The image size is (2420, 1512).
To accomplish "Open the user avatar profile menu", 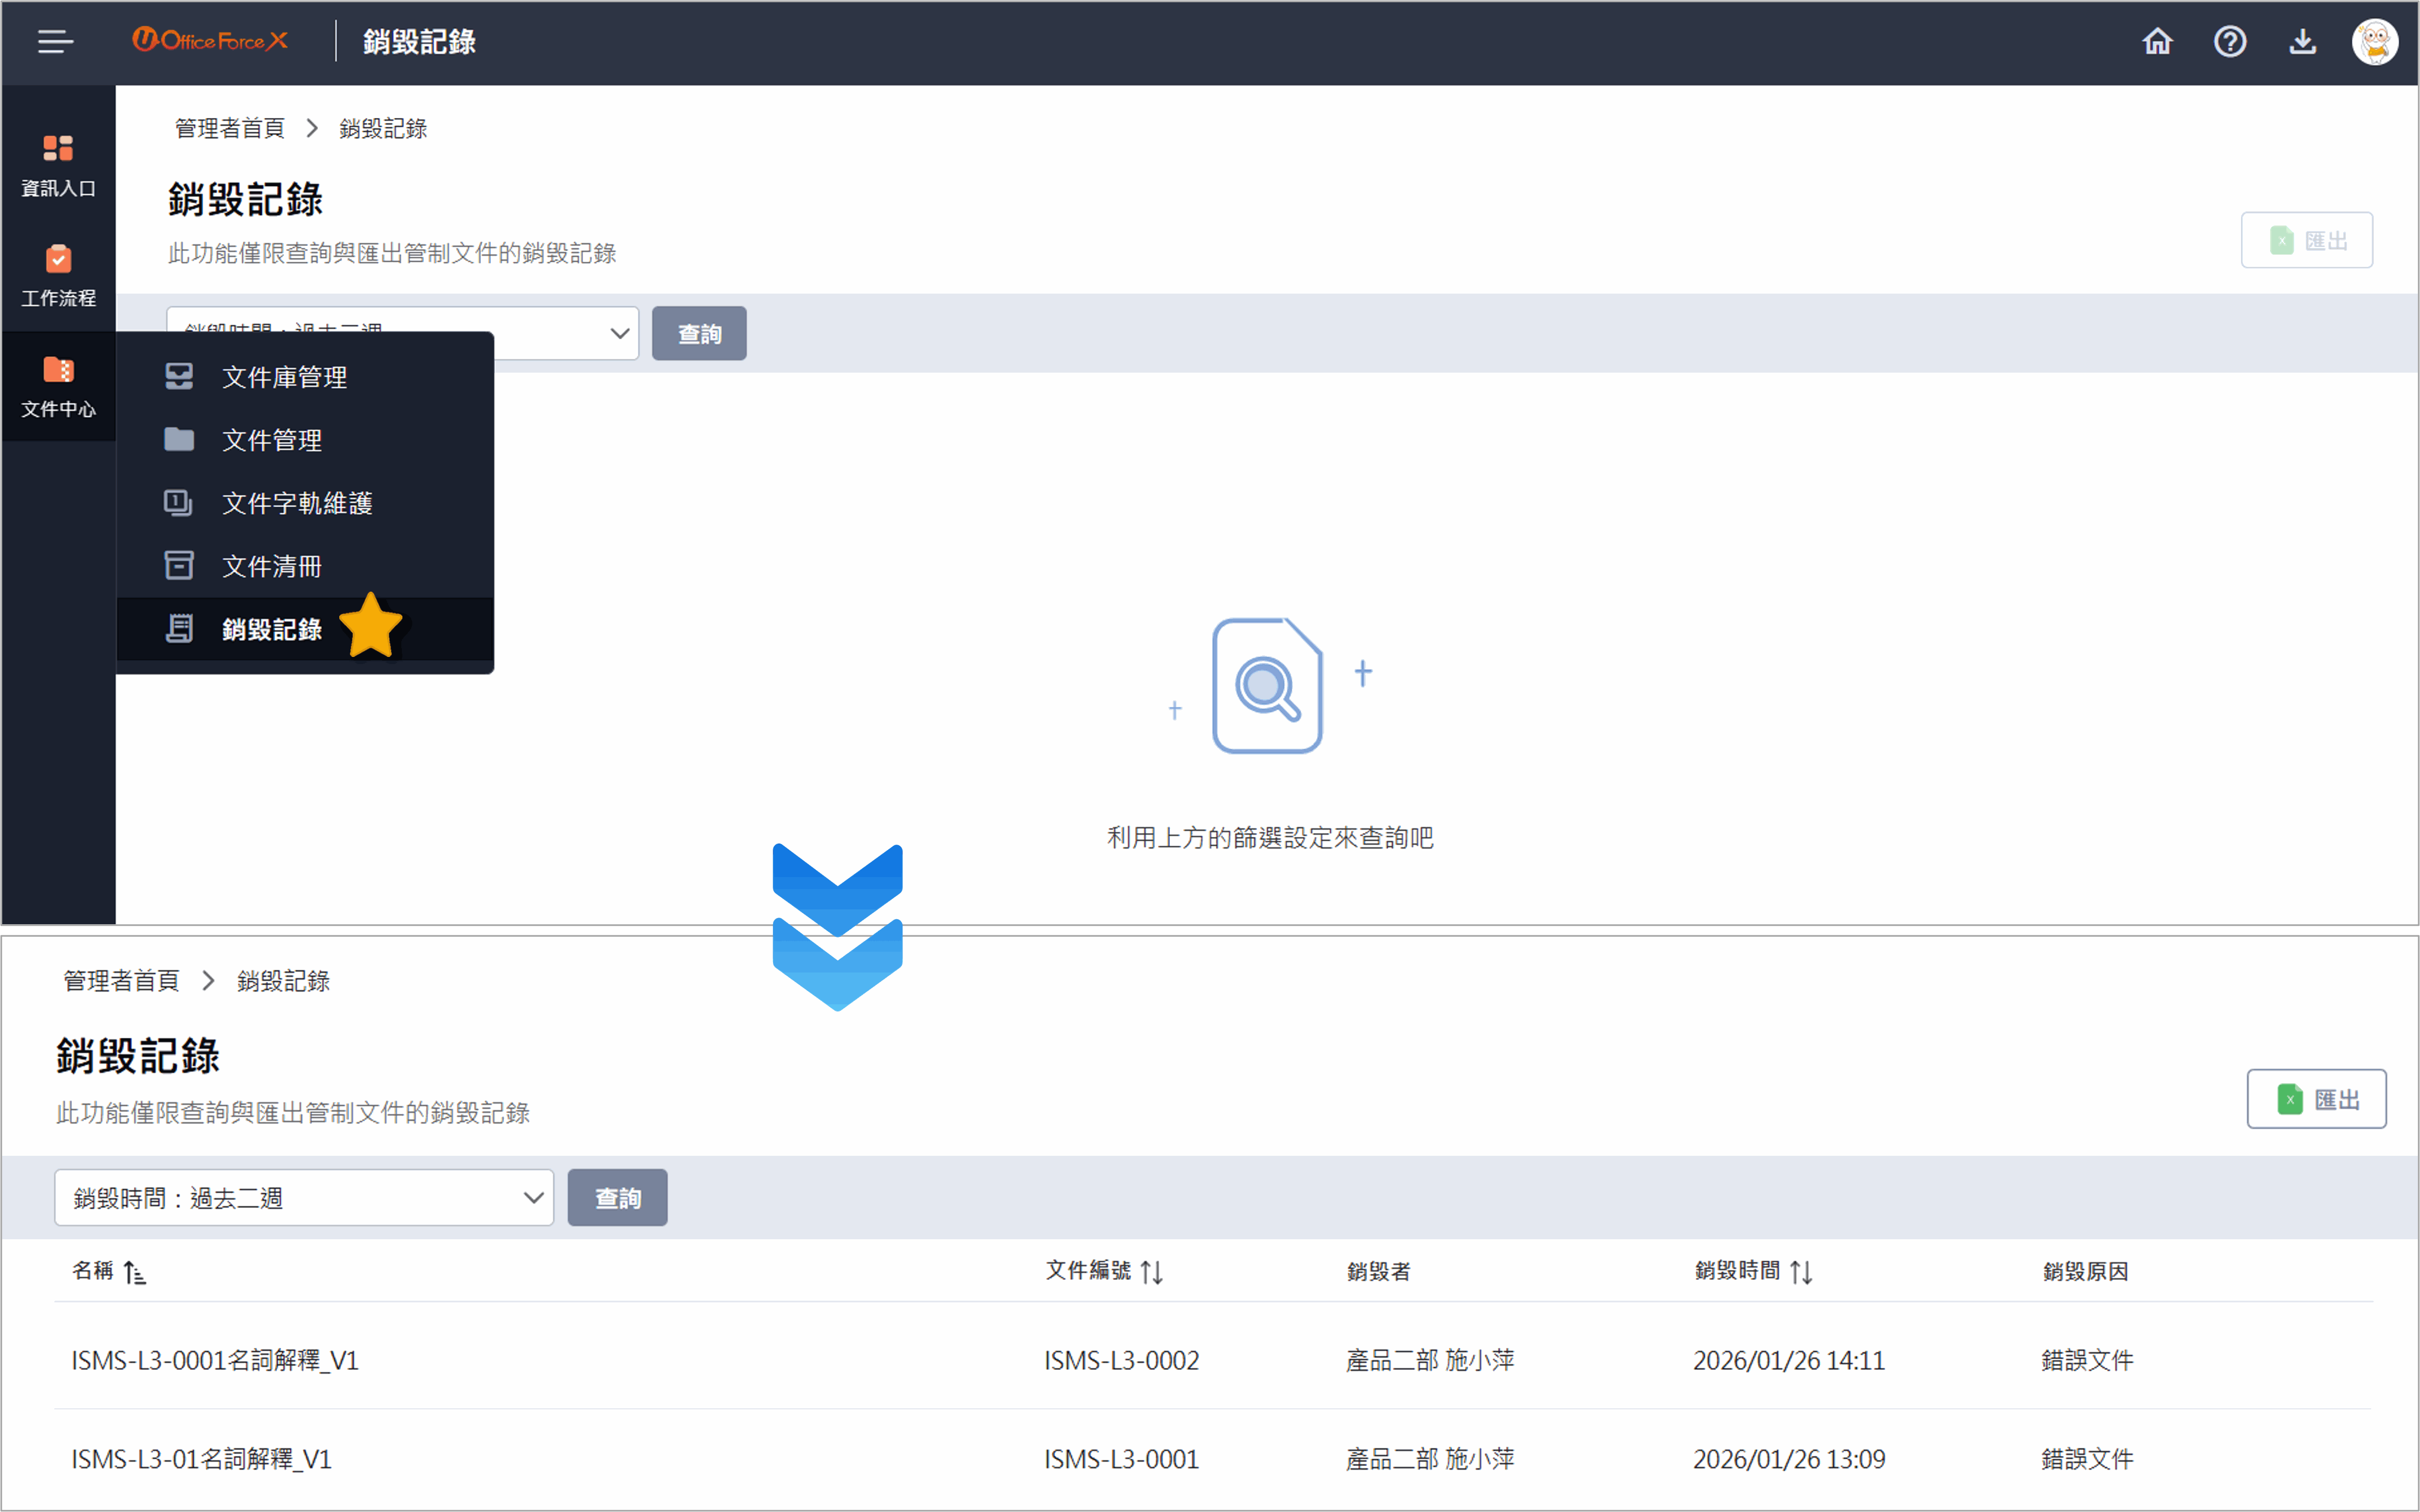I will pyautogui.click(x=2375, y=41).
